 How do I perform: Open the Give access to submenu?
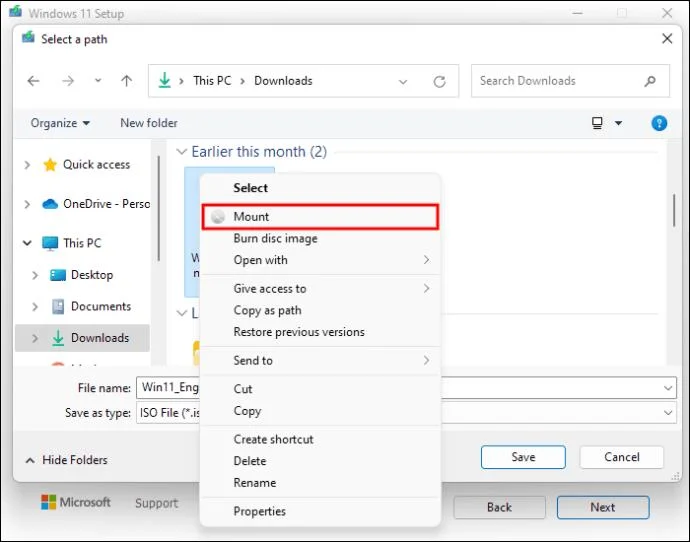coord(320,289)
